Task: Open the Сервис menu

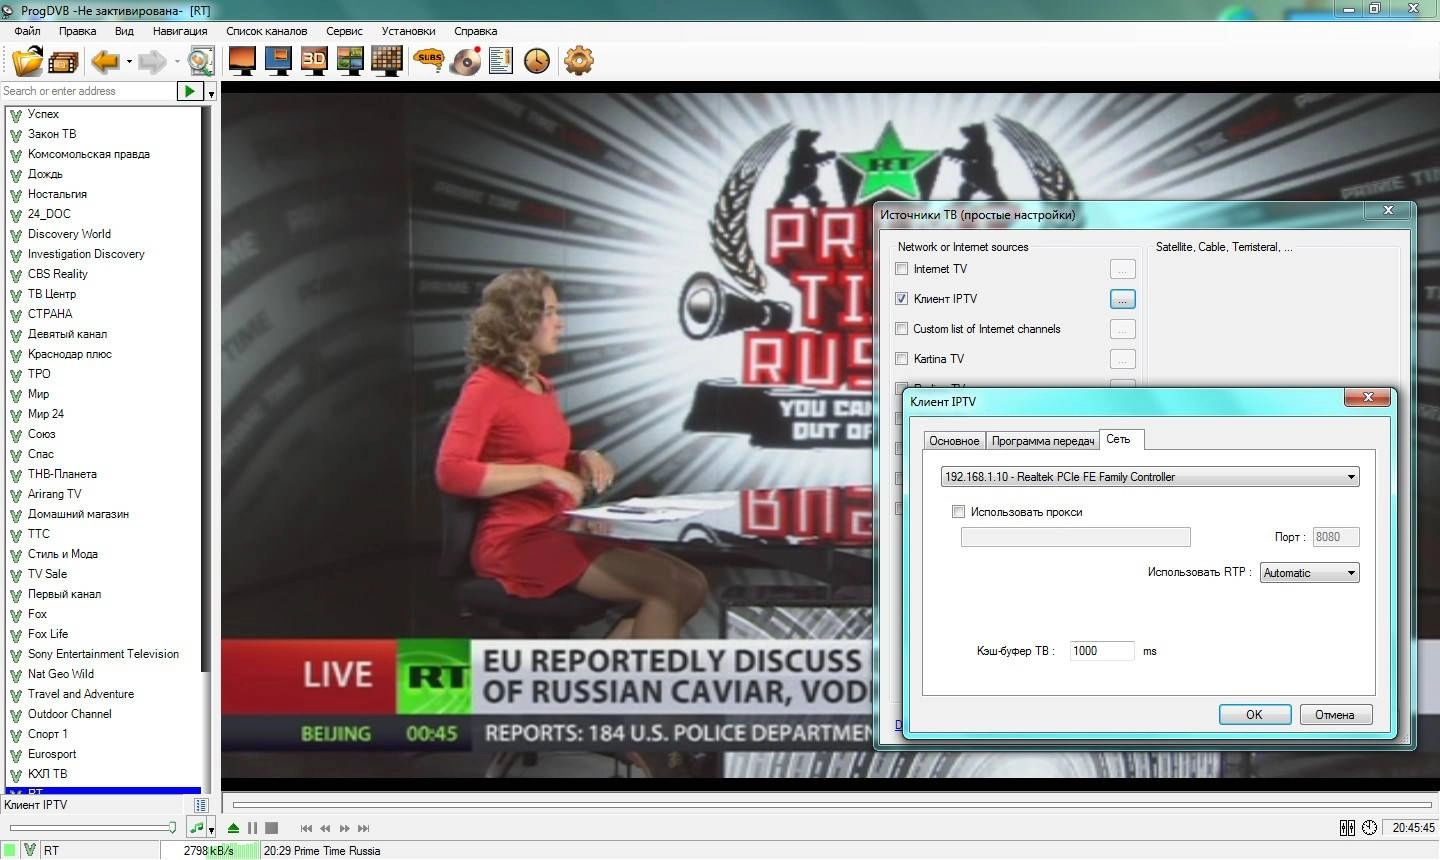Action: (344, 31)
